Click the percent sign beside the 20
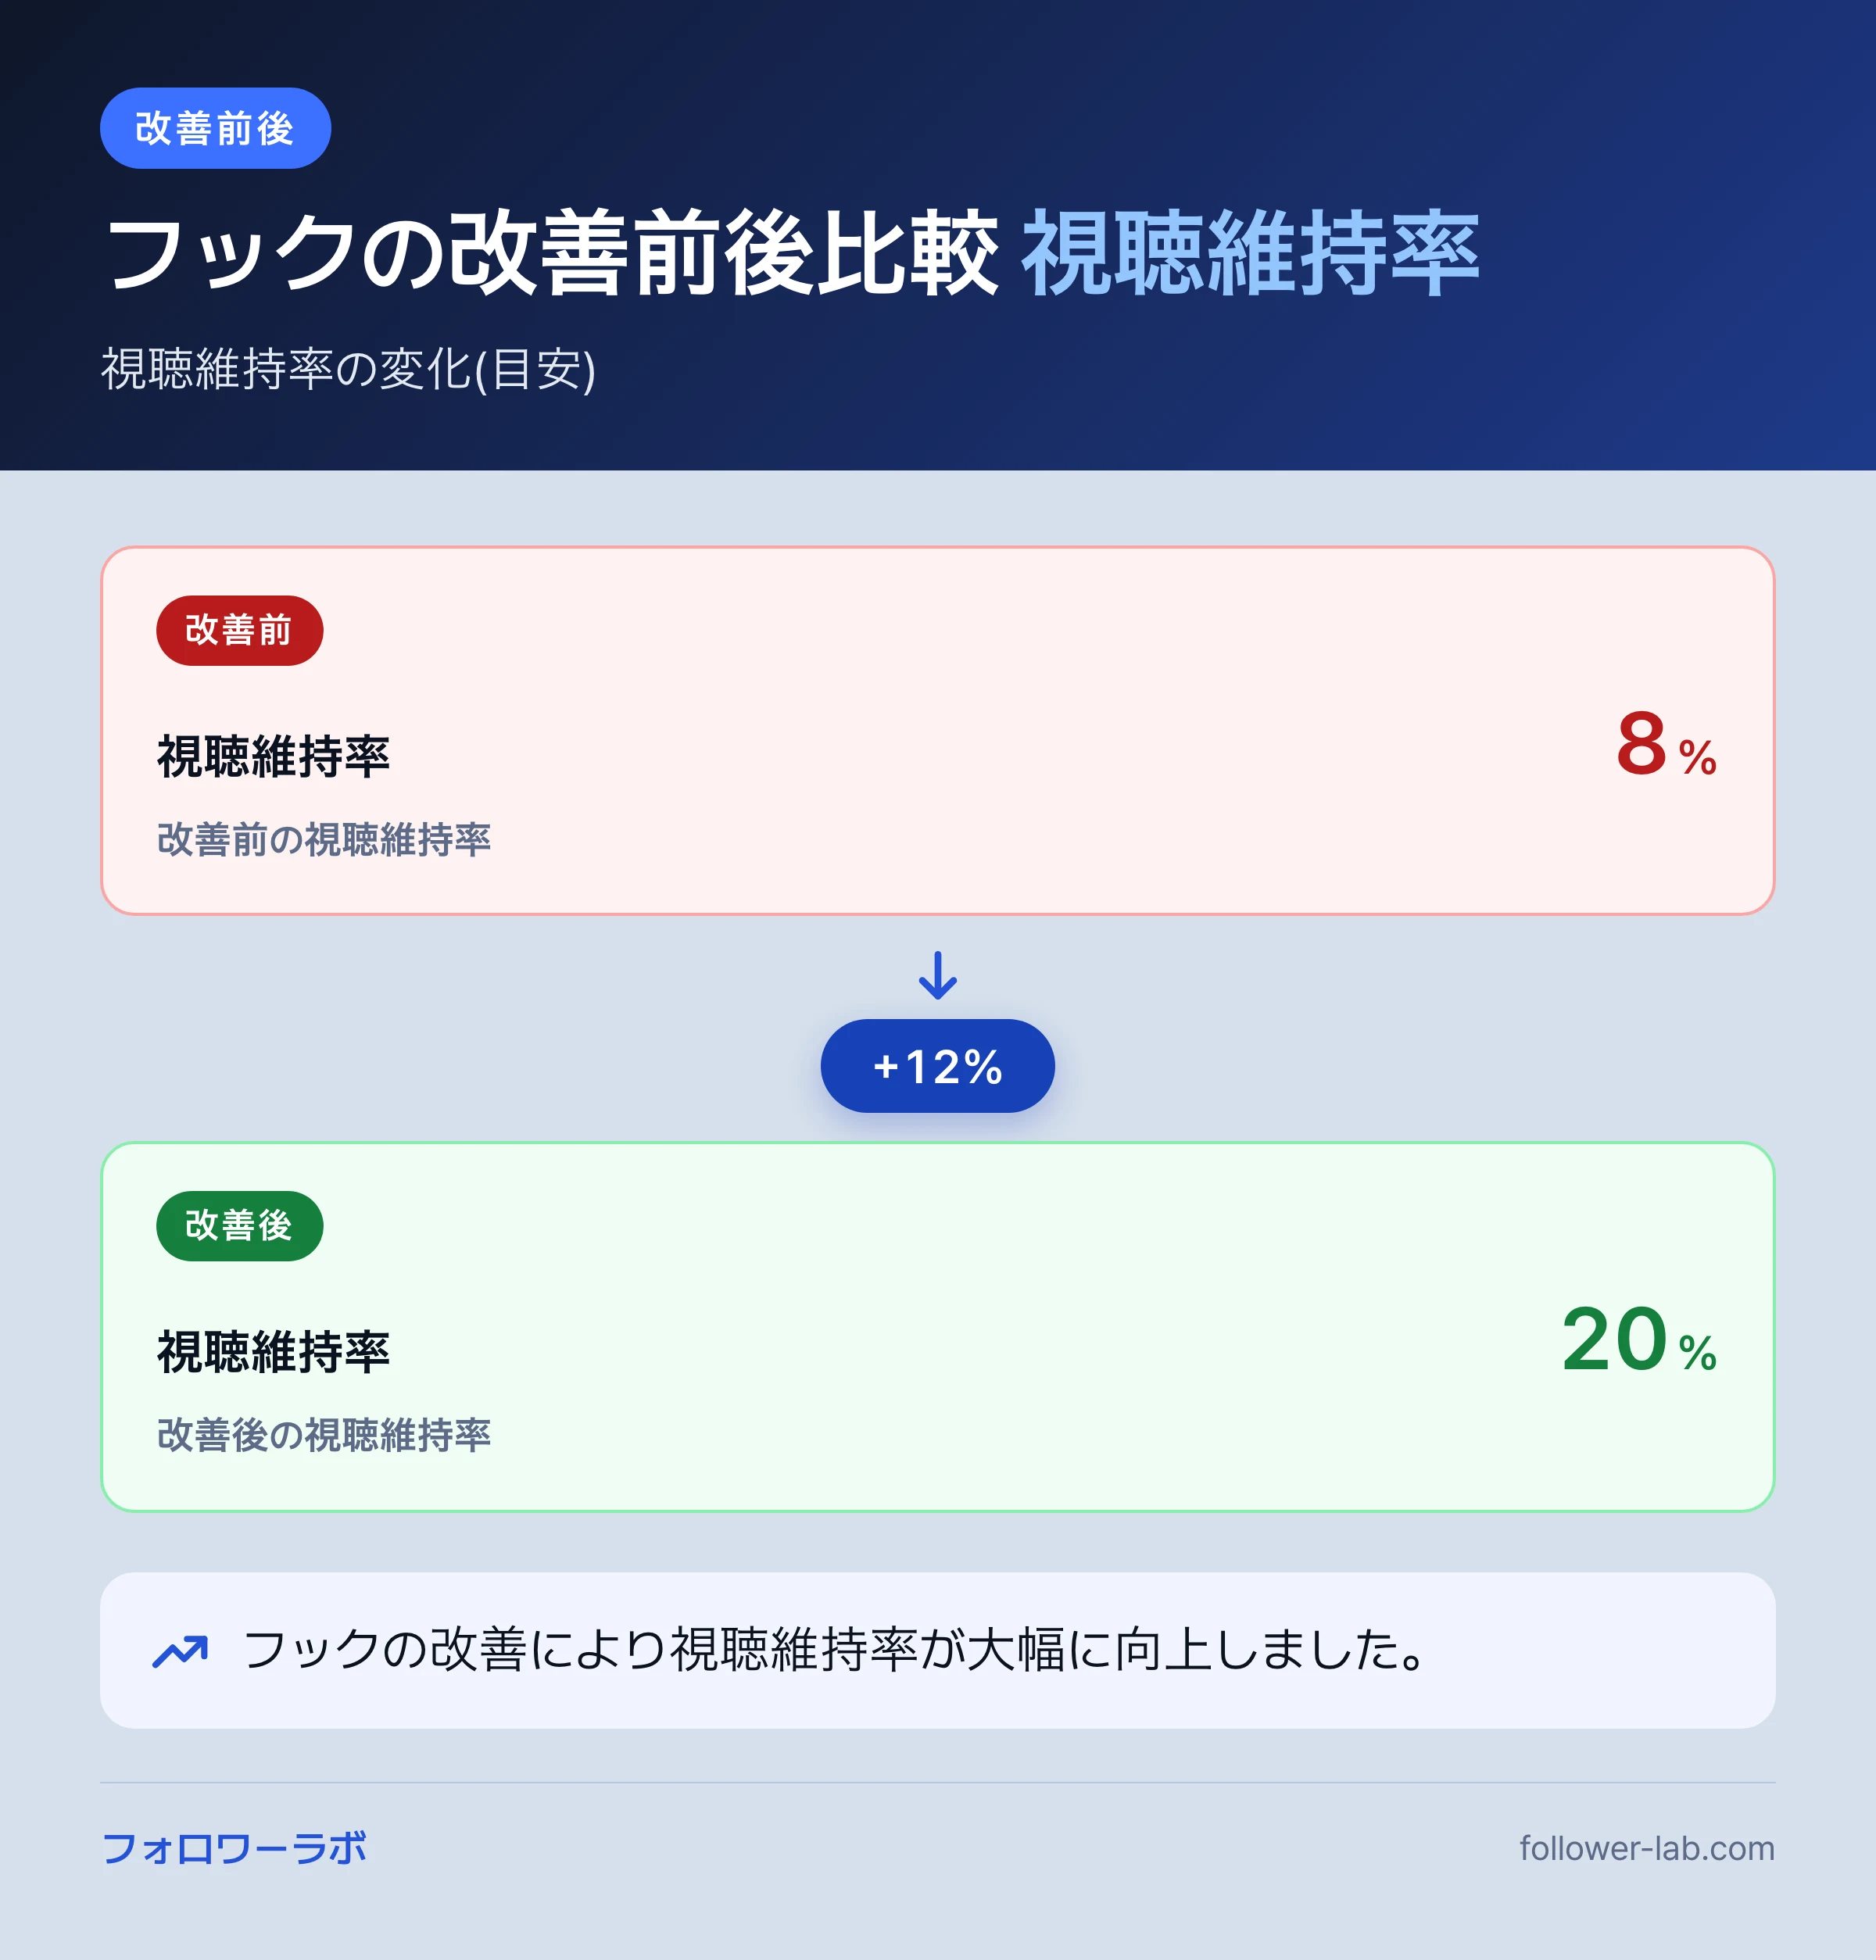The image size is (1876, 1960). tap(1698, 1353)
